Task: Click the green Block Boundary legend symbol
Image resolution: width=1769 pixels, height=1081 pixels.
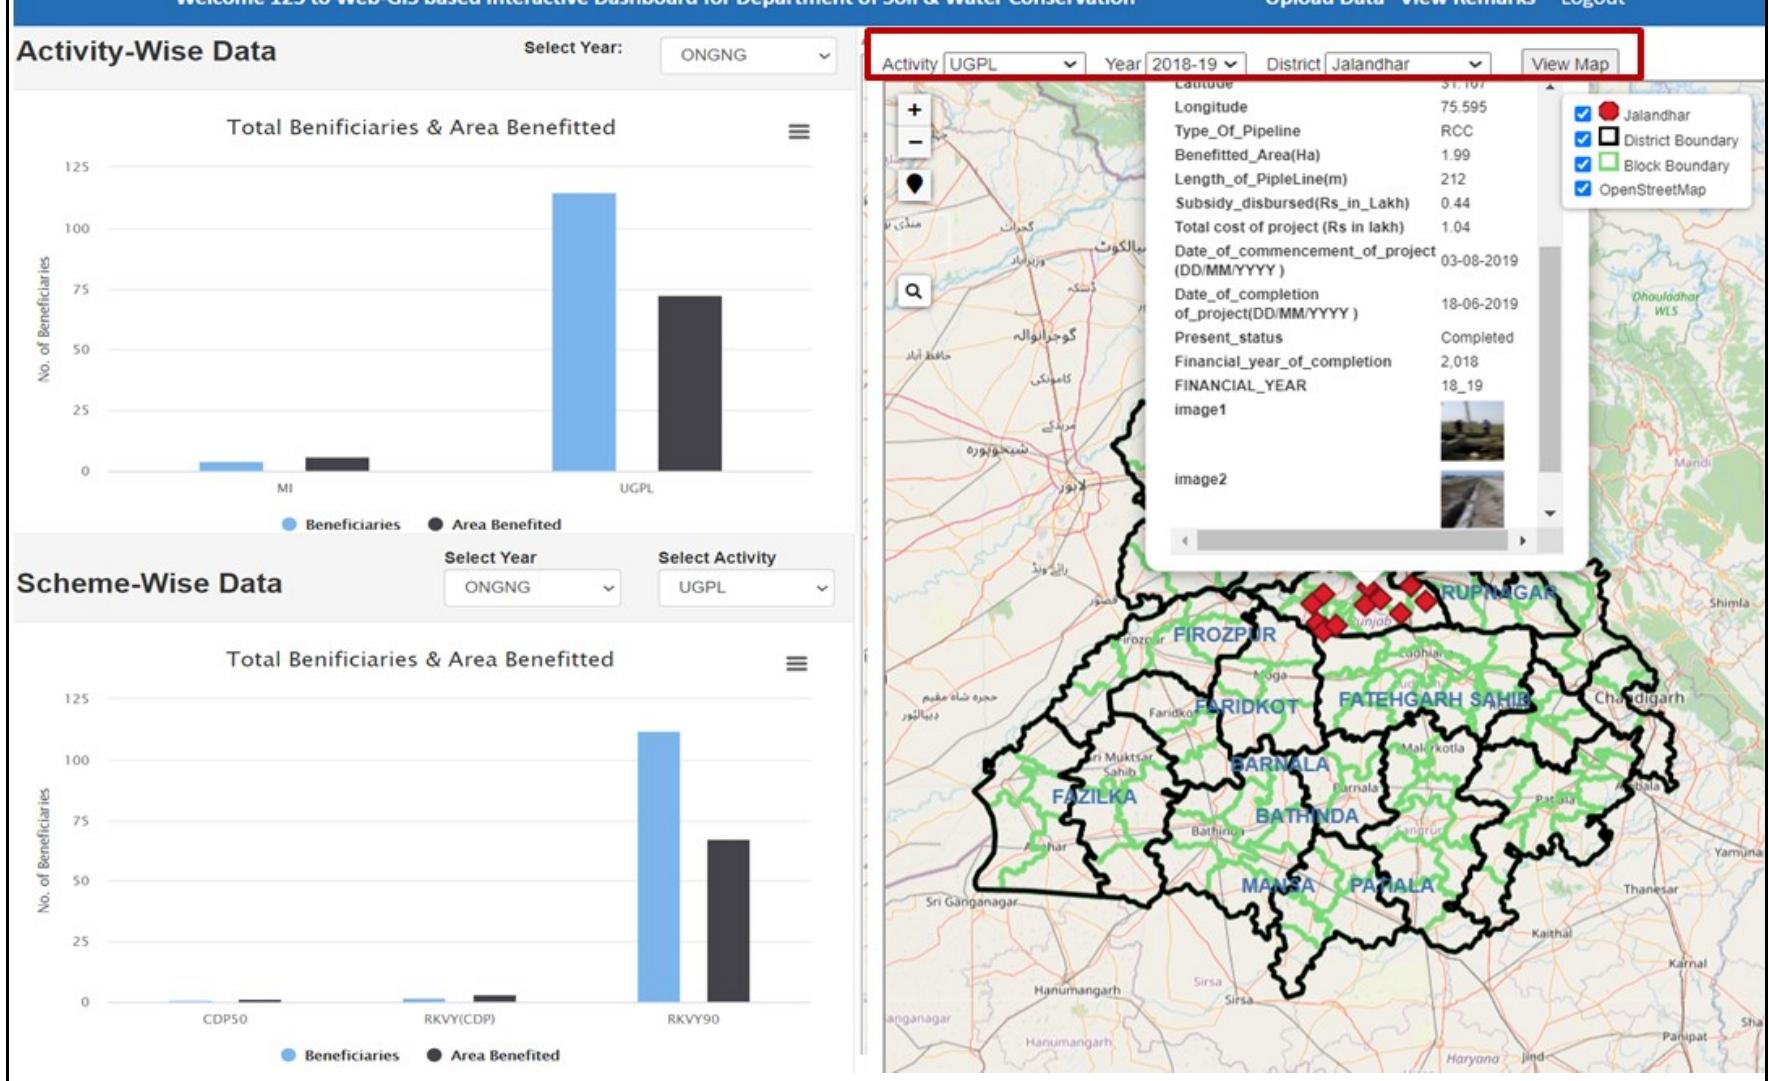Action: click(x=1608, y=161)
